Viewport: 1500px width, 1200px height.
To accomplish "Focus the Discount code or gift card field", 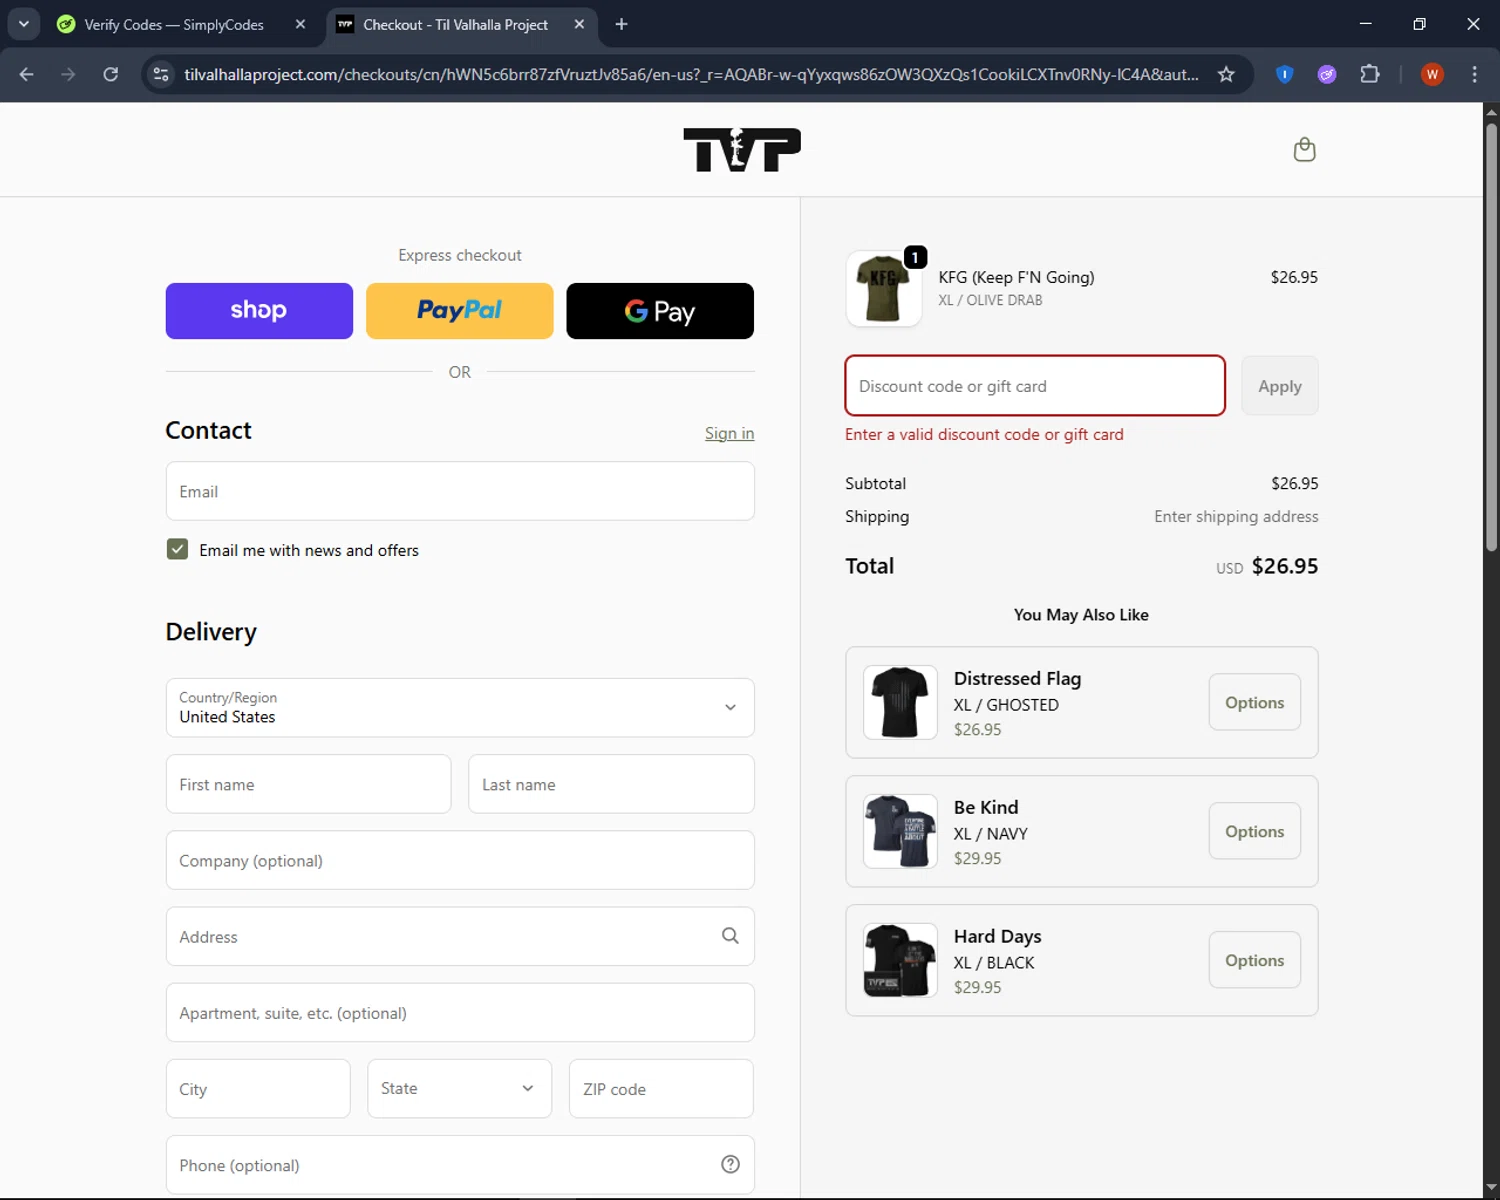I will tap(1035, 386).
